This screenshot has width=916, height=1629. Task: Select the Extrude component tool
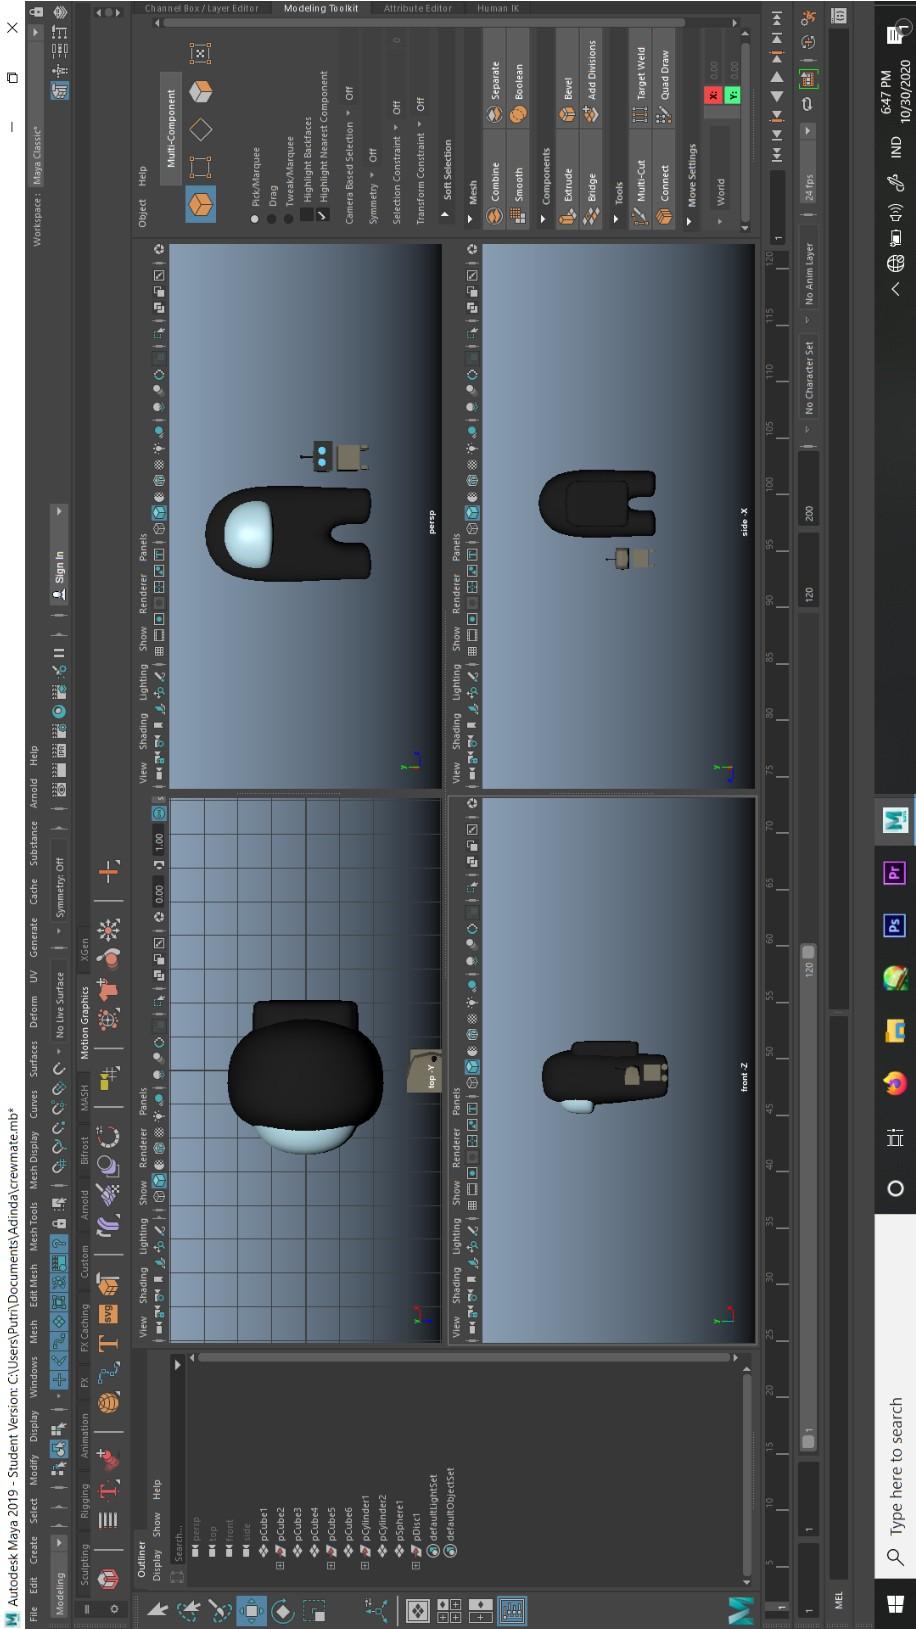coord(568,216)
